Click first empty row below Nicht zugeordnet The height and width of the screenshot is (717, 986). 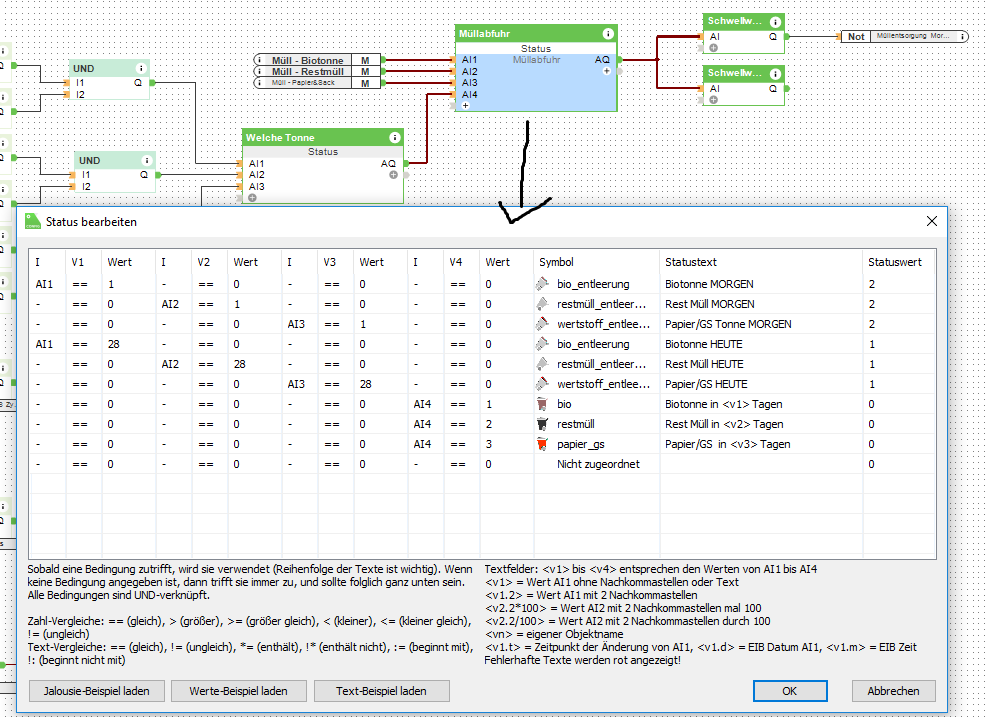click(x=482, y=484)
